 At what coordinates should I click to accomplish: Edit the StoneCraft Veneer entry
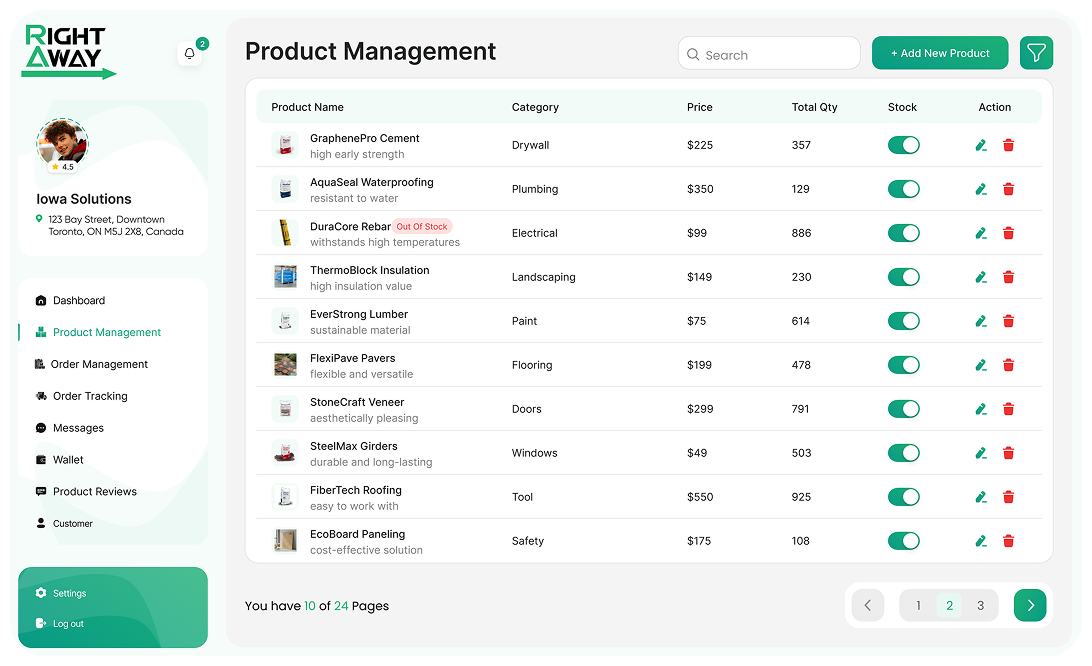point(981,409)
